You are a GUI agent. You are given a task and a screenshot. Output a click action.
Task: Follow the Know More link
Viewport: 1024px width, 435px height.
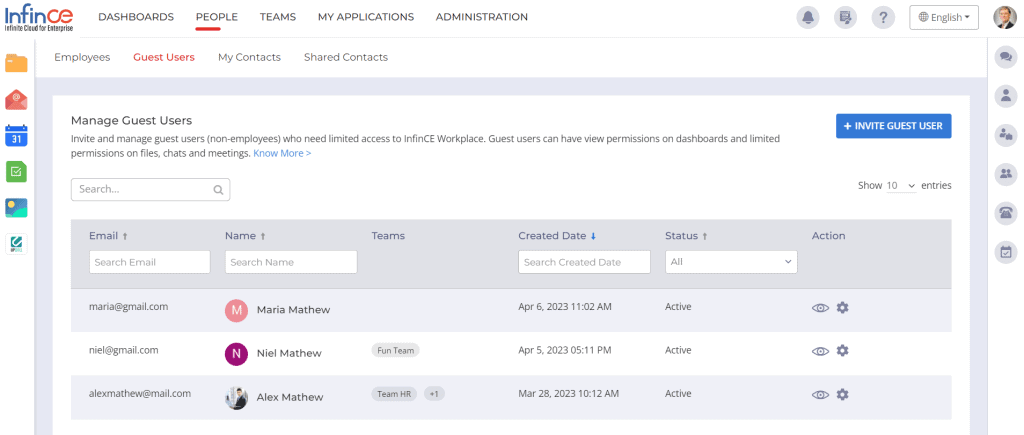(282, 153)
